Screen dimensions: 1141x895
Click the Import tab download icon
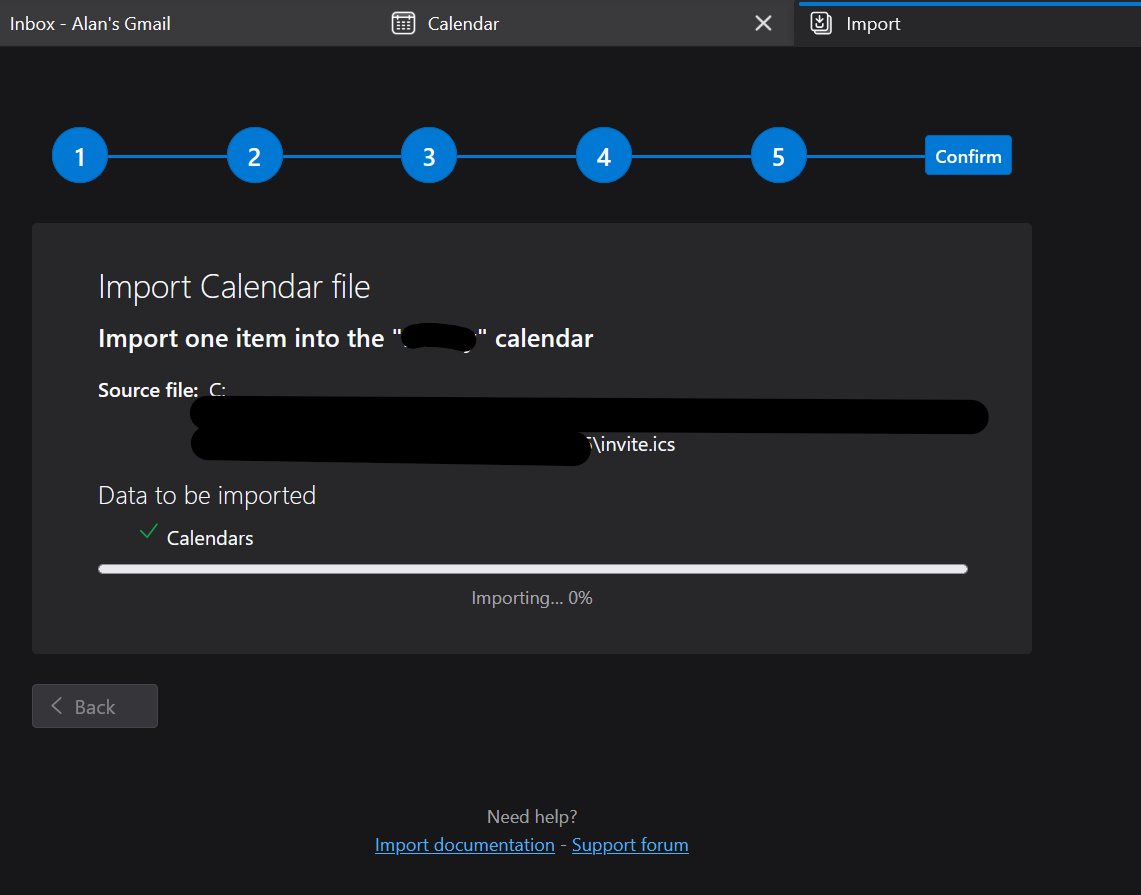pyautogui.click(x=821, y=23)
